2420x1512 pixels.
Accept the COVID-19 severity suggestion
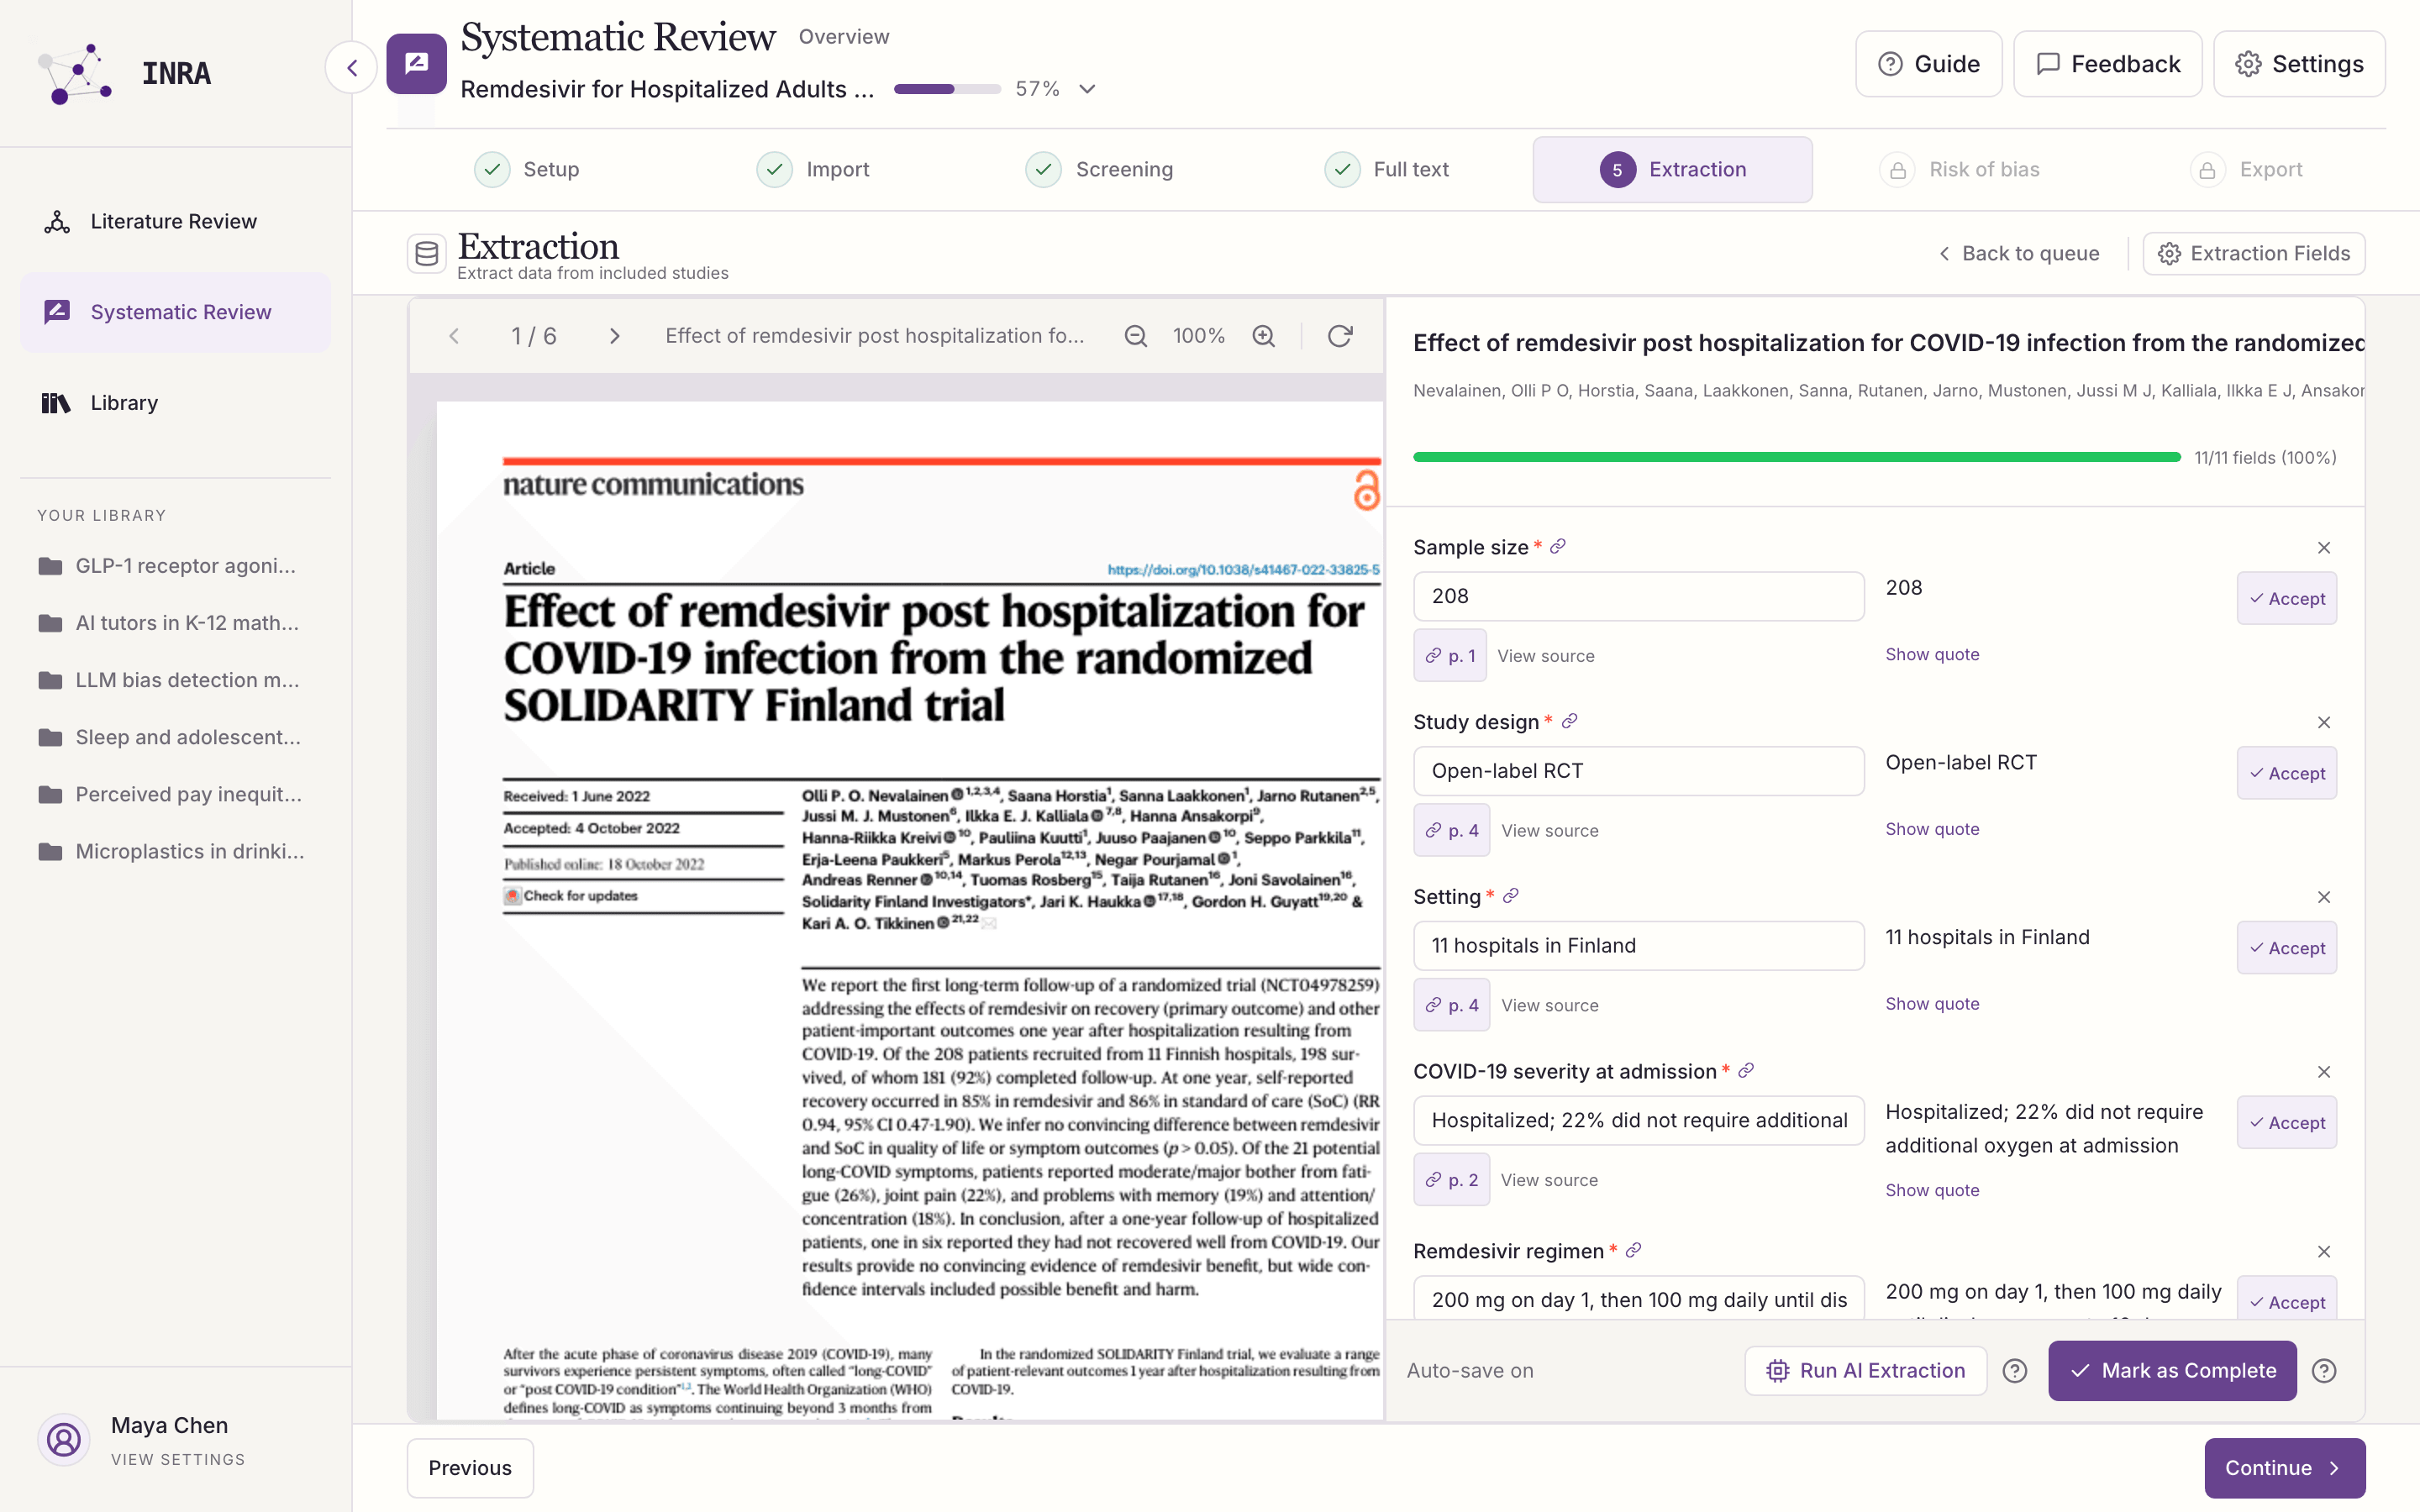[x=2287, y=1123]
